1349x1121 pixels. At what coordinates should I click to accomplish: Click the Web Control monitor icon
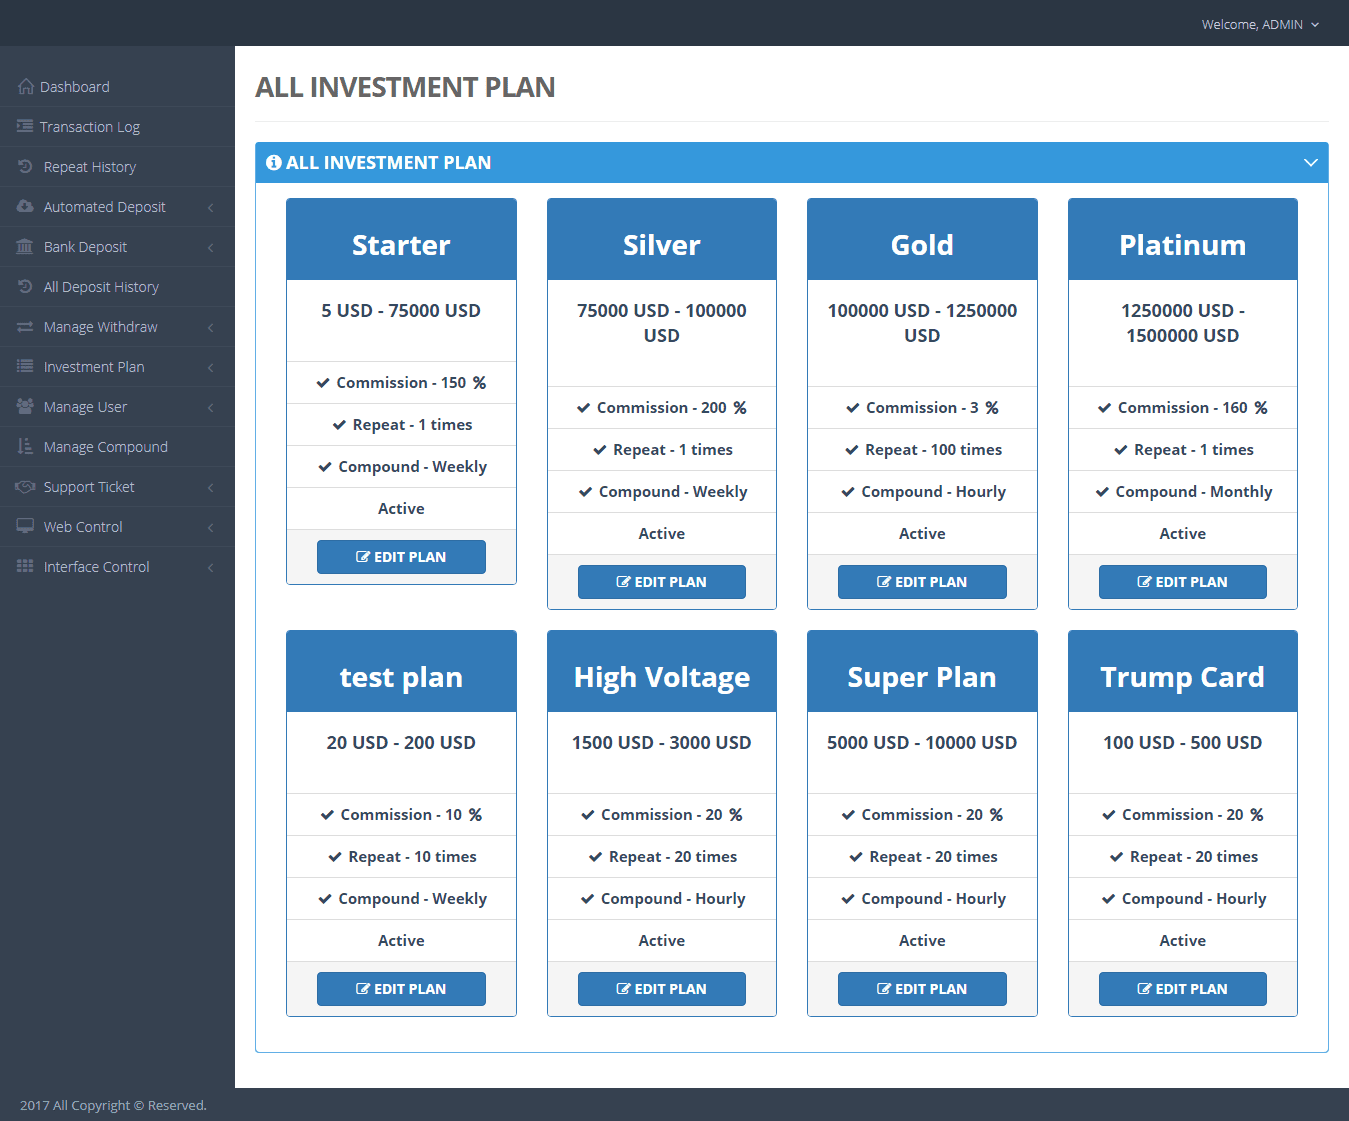coord(25,526)
